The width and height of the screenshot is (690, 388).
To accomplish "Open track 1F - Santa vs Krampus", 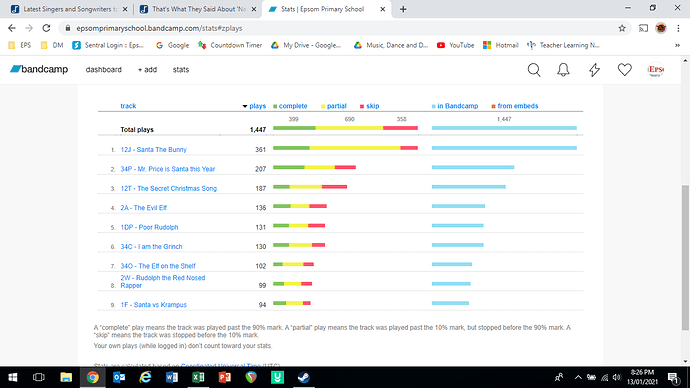I will [x=154, y=304].
